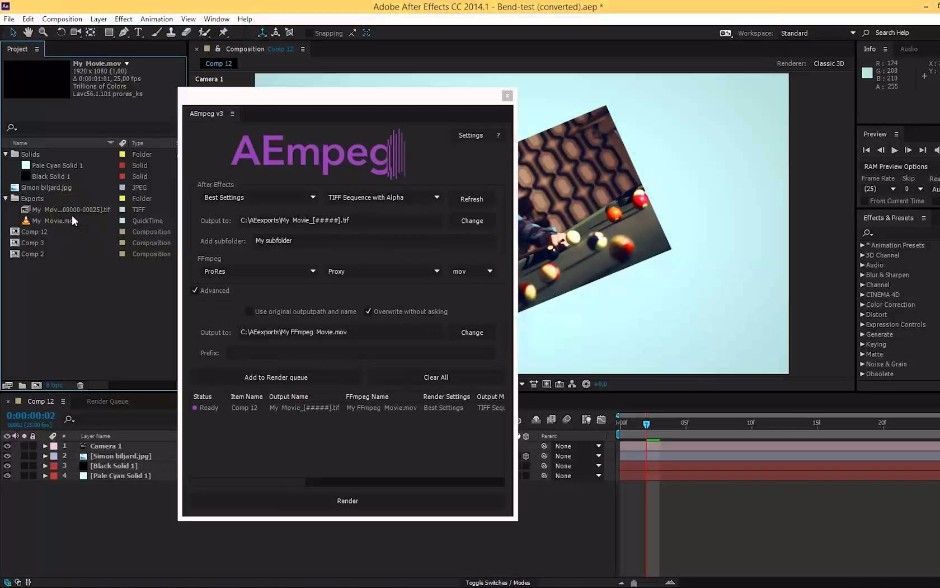Image resolution: width=940 pixels, height=588 pixels.
Task: Expand the Color Correction effects category
Action: tap(862, 305)
